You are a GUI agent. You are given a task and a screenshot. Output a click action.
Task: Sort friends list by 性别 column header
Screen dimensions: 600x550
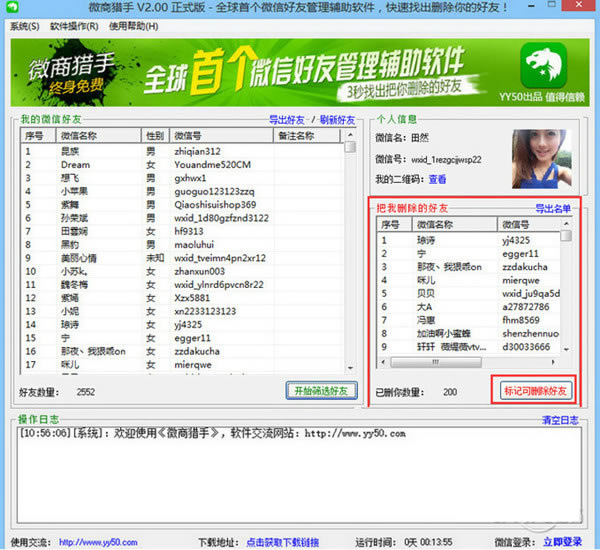pos(155,136)
